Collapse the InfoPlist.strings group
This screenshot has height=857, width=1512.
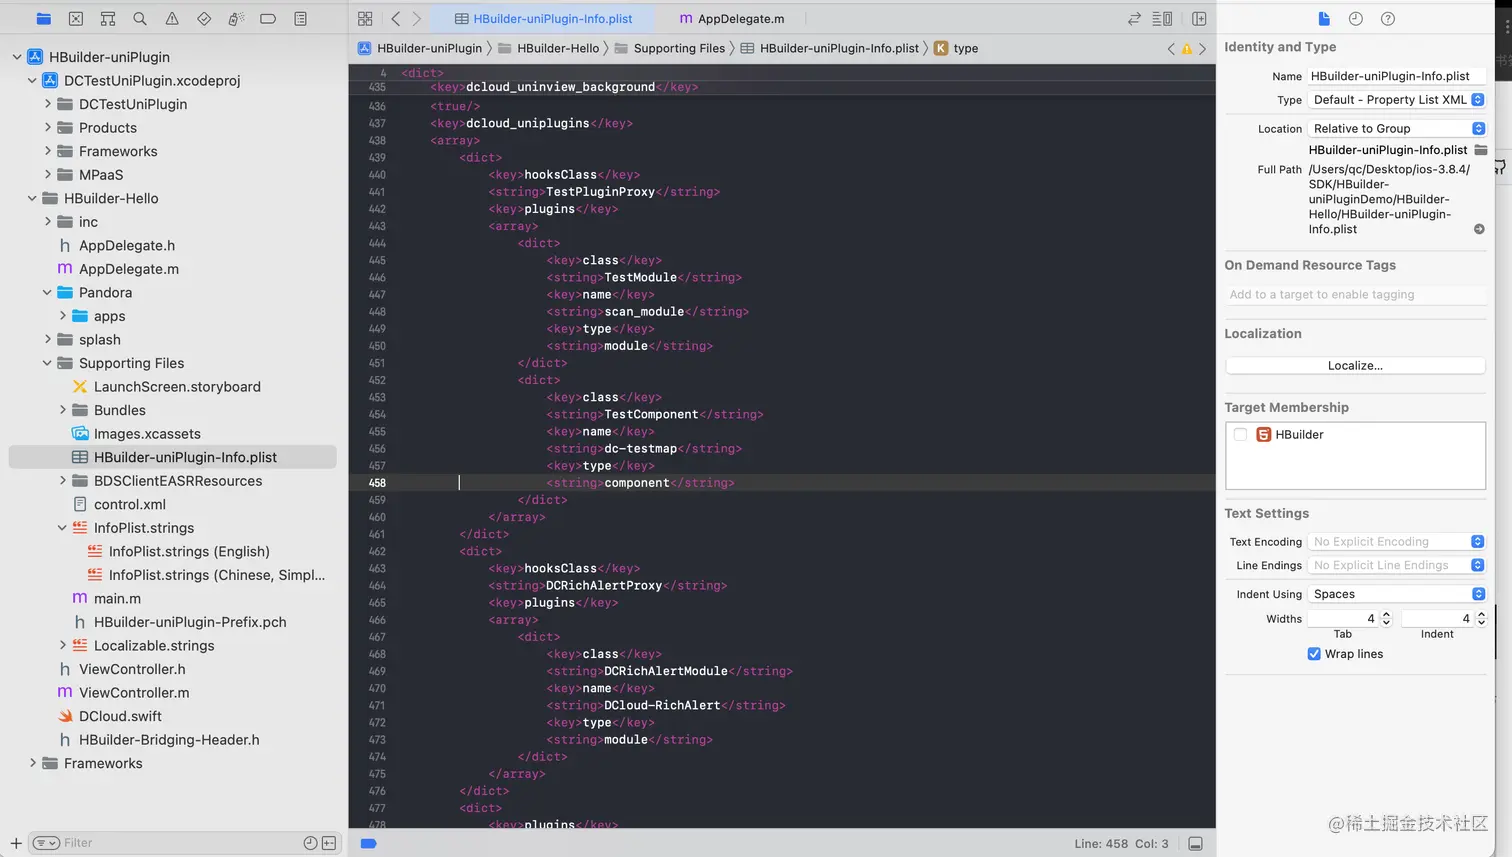pyautogui.click(x=62, y=528)
